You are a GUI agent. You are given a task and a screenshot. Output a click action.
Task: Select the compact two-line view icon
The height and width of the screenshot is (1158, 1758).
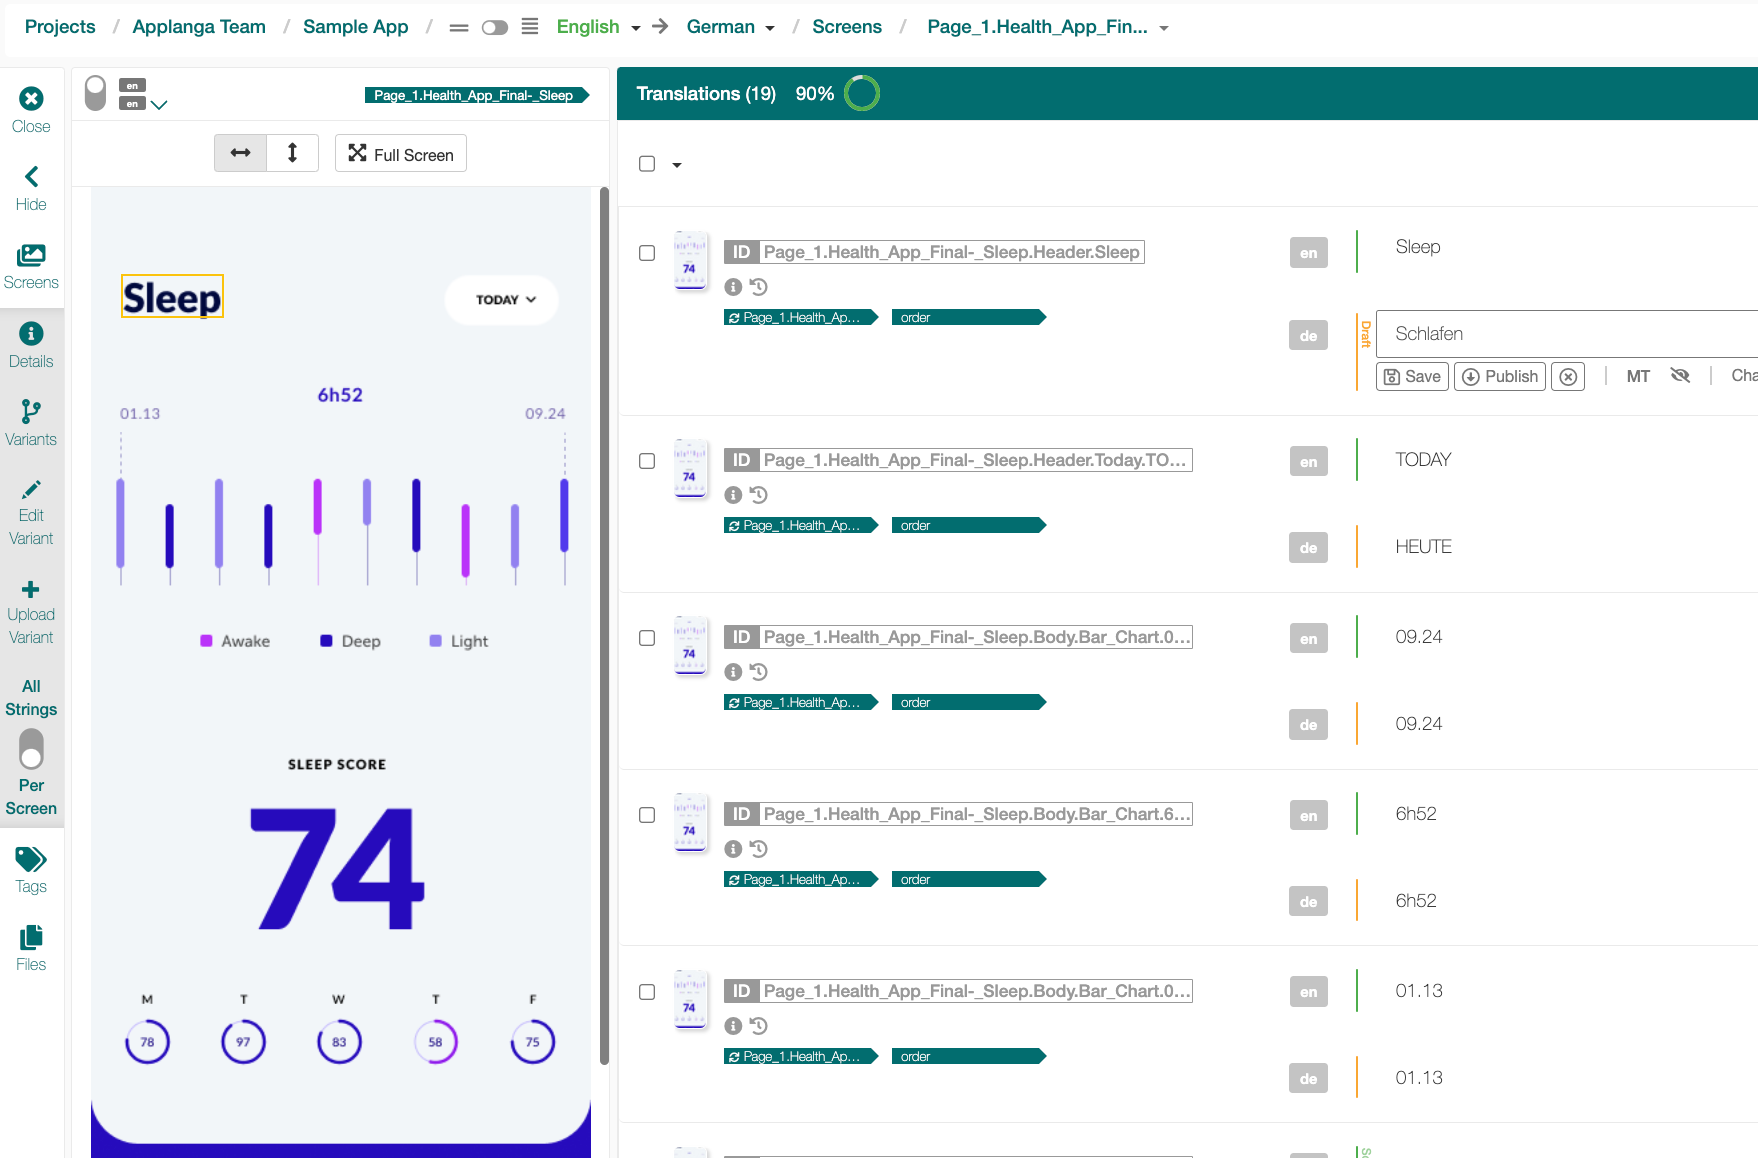(459, 28)
